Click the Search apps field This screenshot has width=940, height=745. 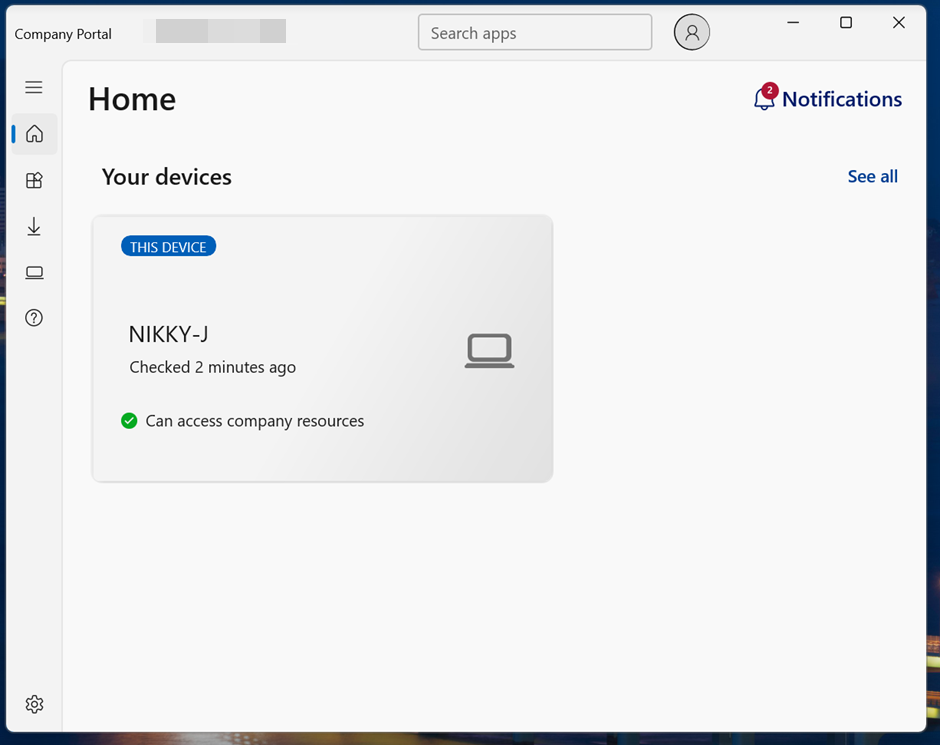(534, 33)
